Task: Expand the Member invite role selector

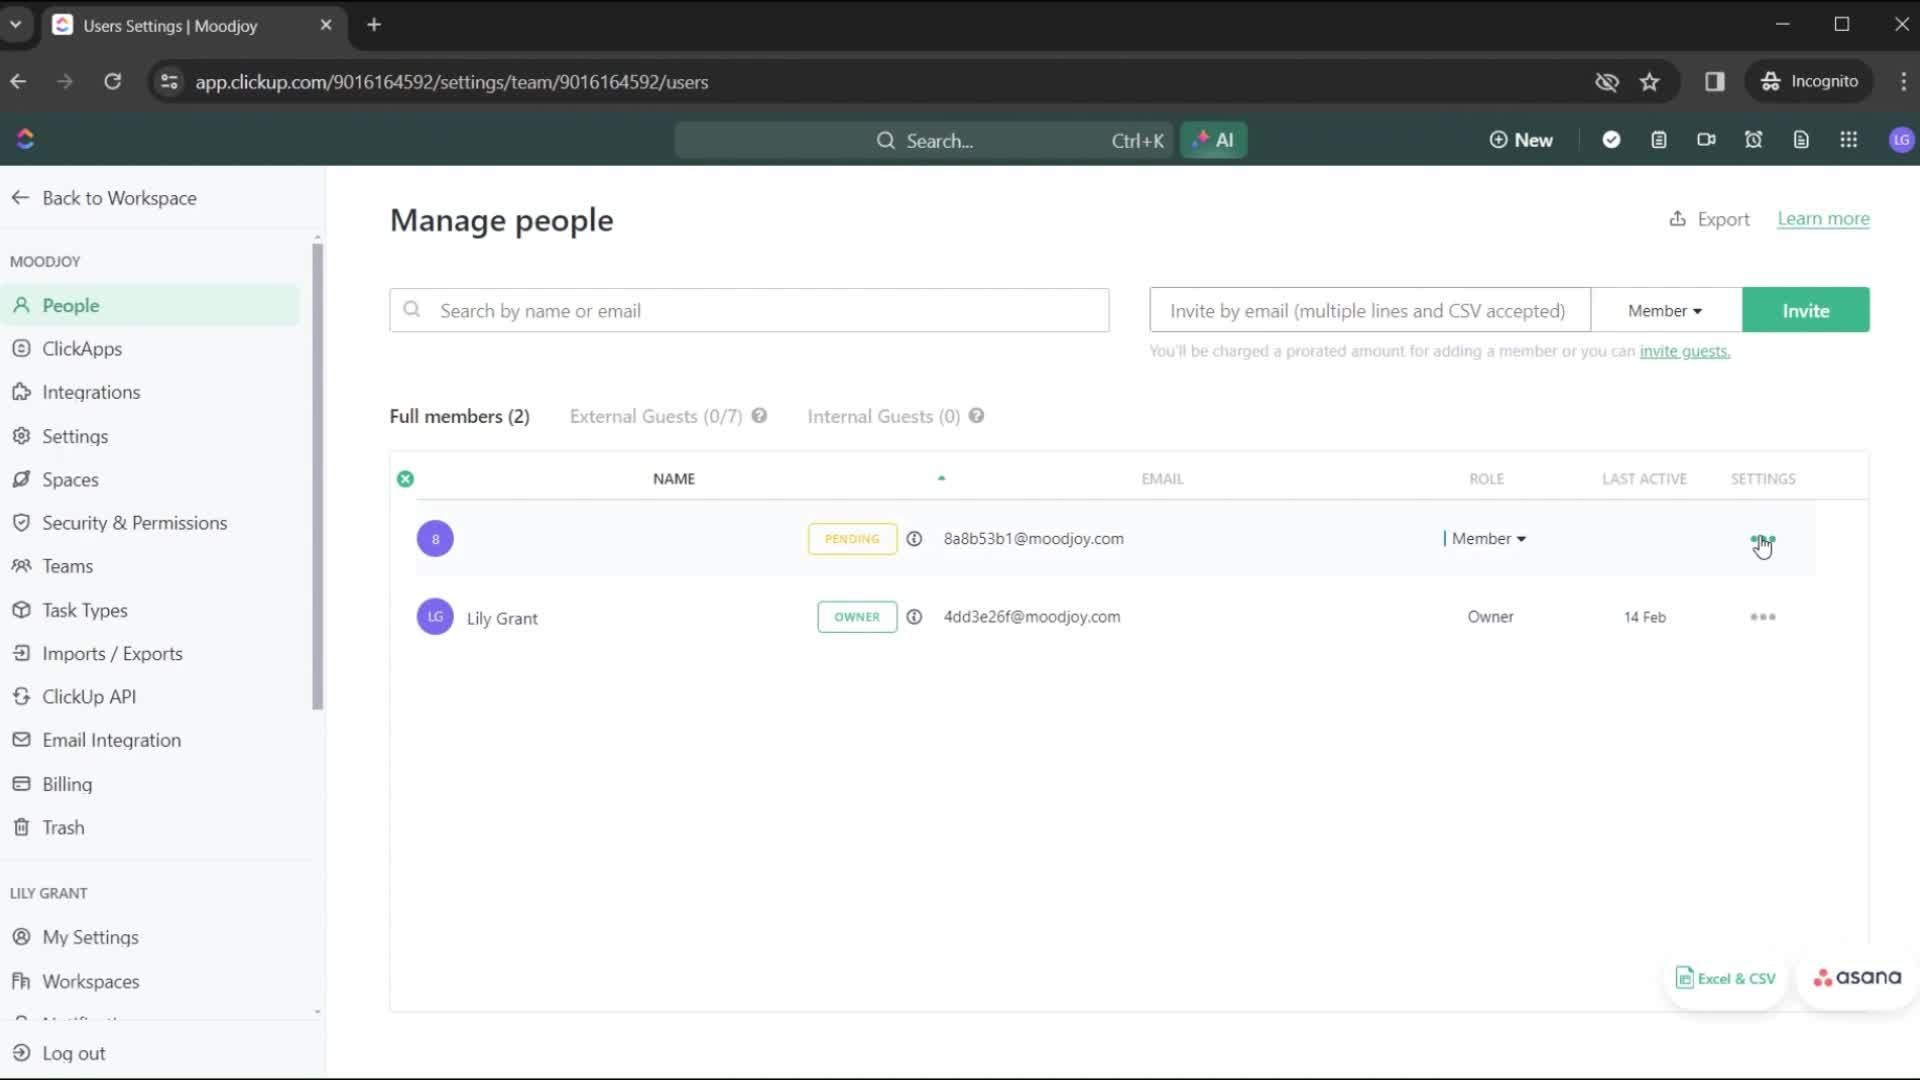Action: (1665, 310)
